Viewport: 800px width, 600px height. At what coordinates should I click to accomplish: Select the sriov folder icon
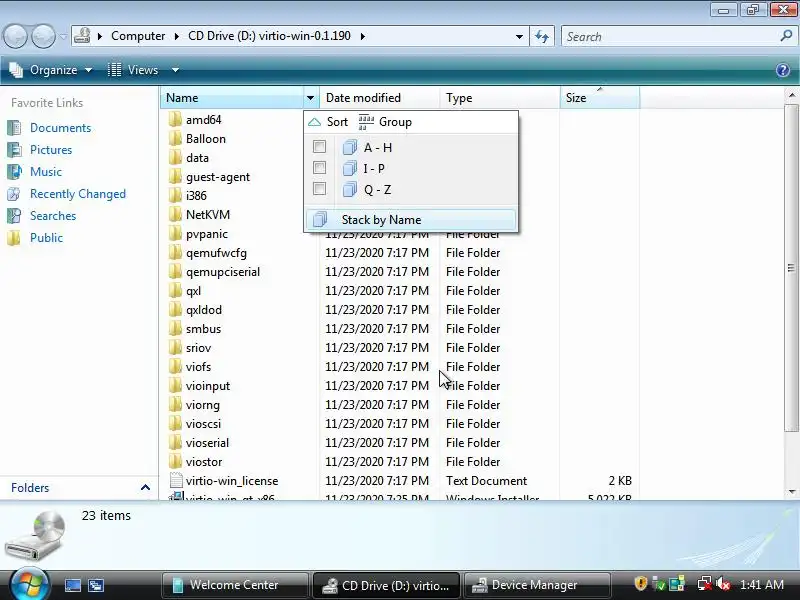tap(175, 347)
